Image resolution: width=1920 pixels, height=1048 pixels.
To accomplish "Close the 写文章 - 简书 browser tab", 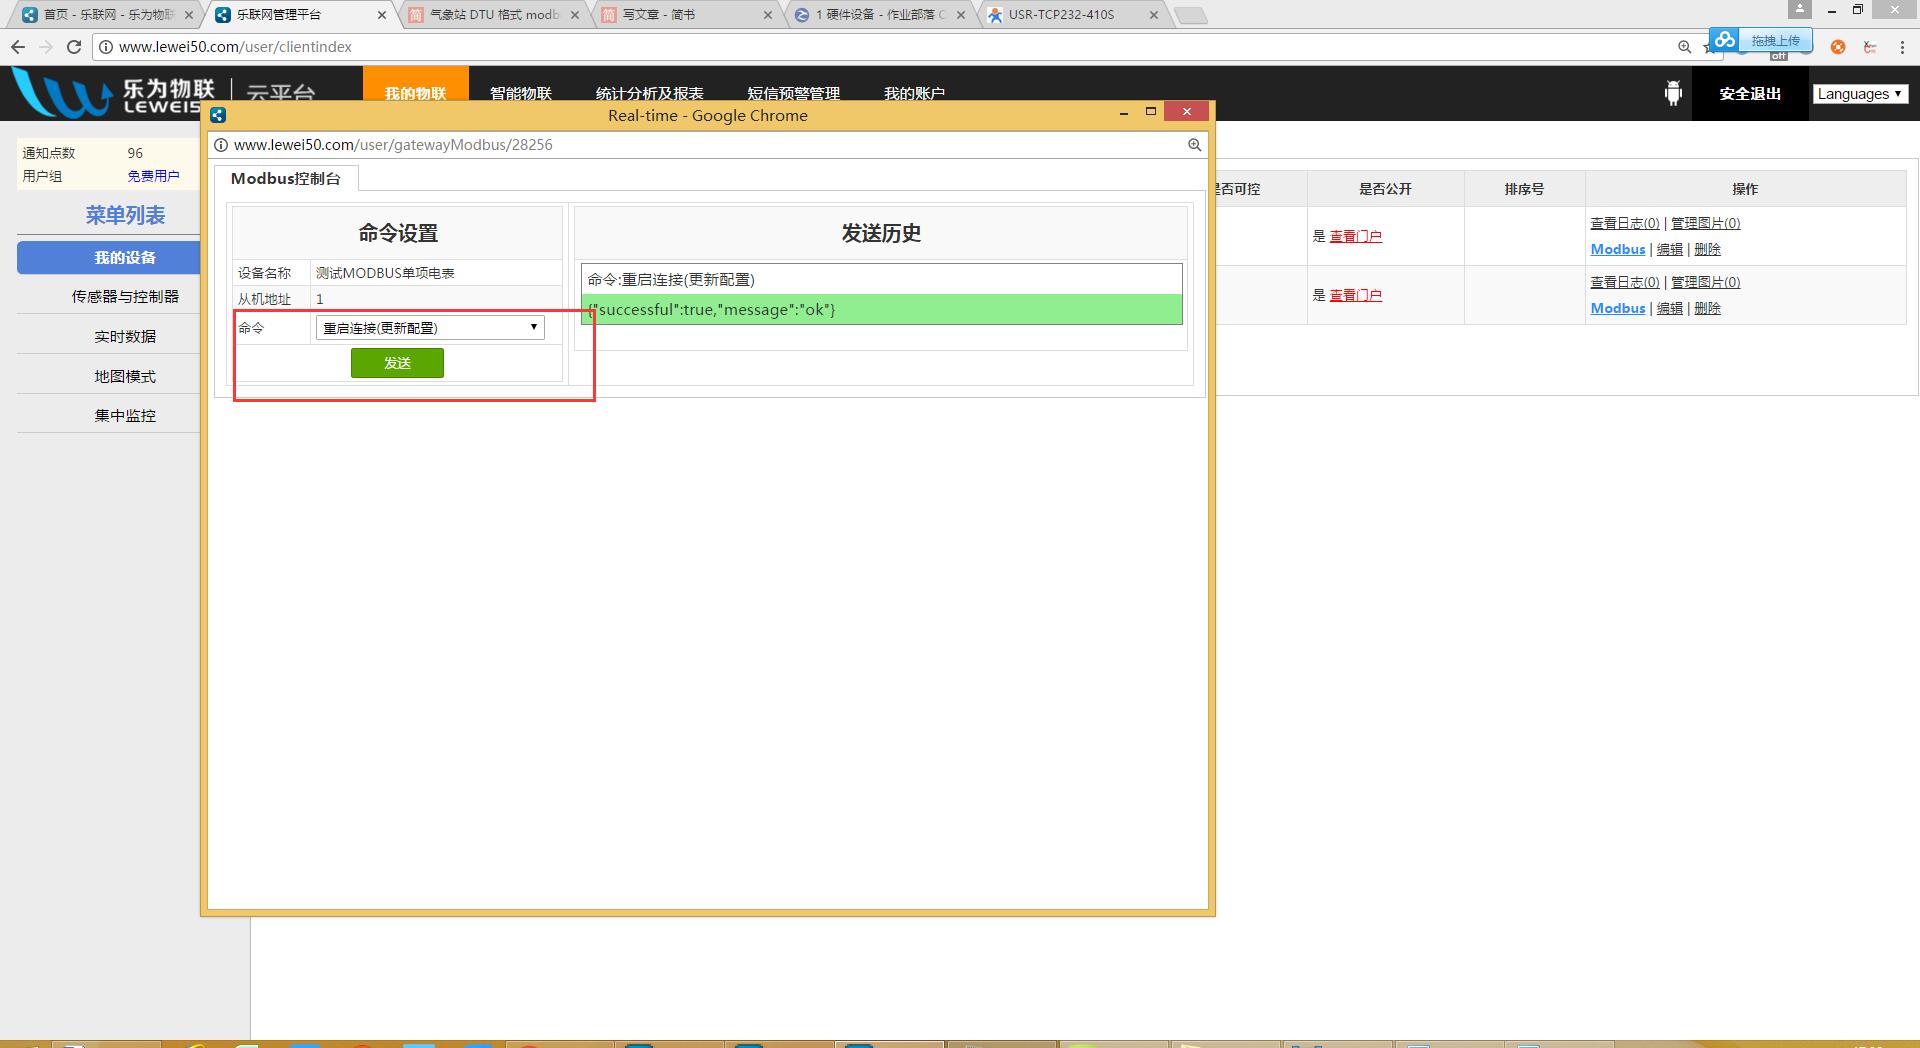I will click(768, 15).
